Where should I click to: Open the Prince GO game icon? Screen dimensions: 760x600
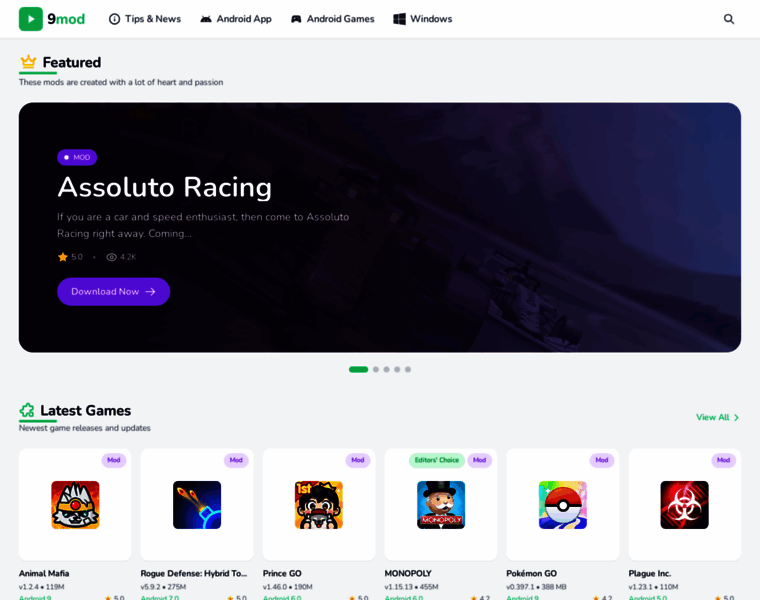click(319, 505)
